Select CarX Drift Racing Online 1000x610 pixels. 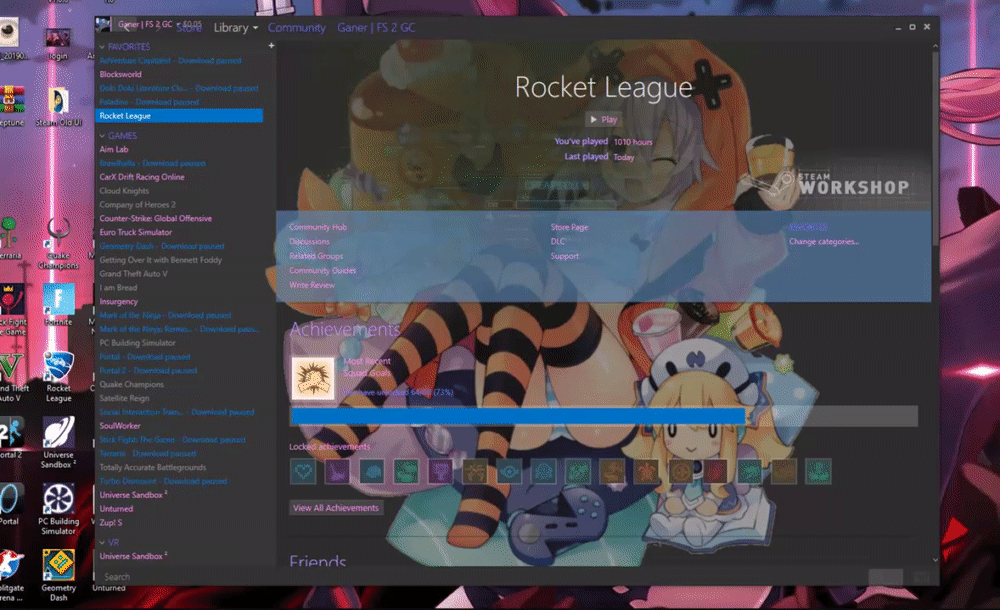[142, 177]
